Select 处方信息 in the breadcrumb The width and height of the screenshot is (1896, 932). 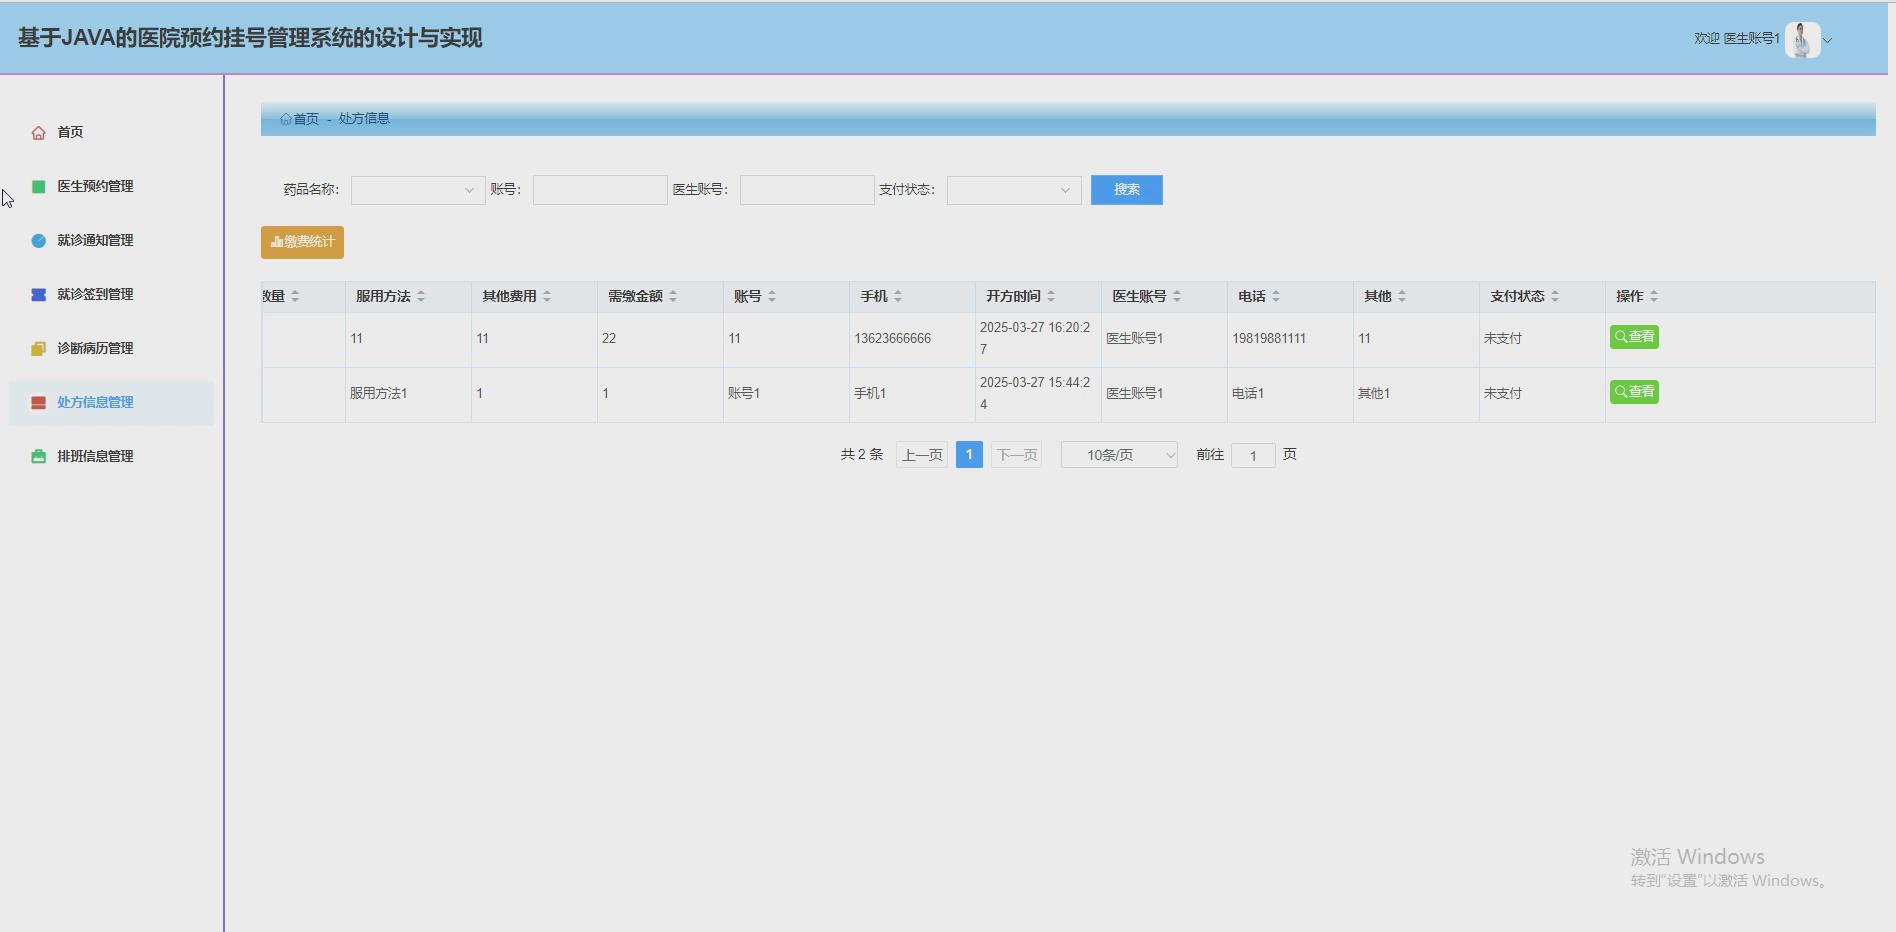click(362, 119)
